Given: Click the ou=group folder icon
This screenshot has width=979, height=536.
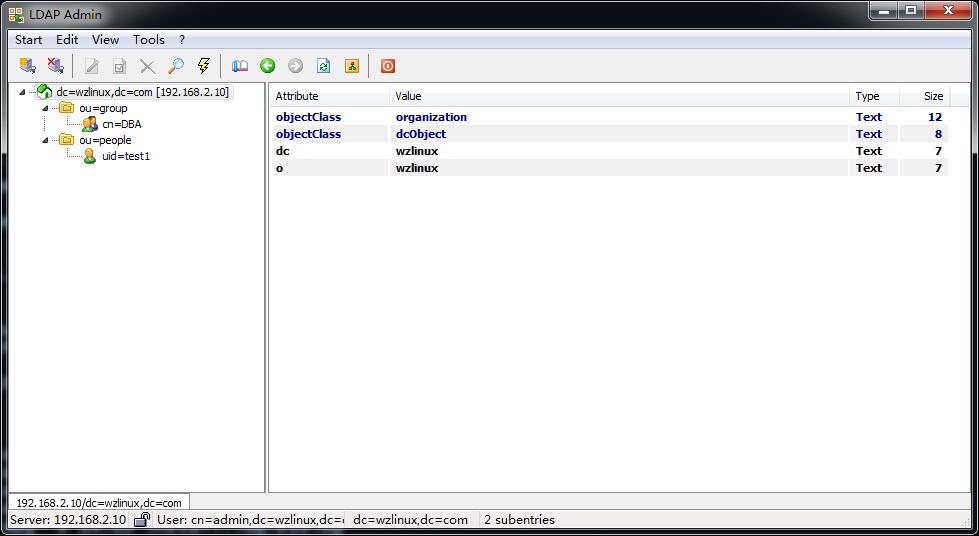Looking at the screenshot, I should click(x=67, y=107).
